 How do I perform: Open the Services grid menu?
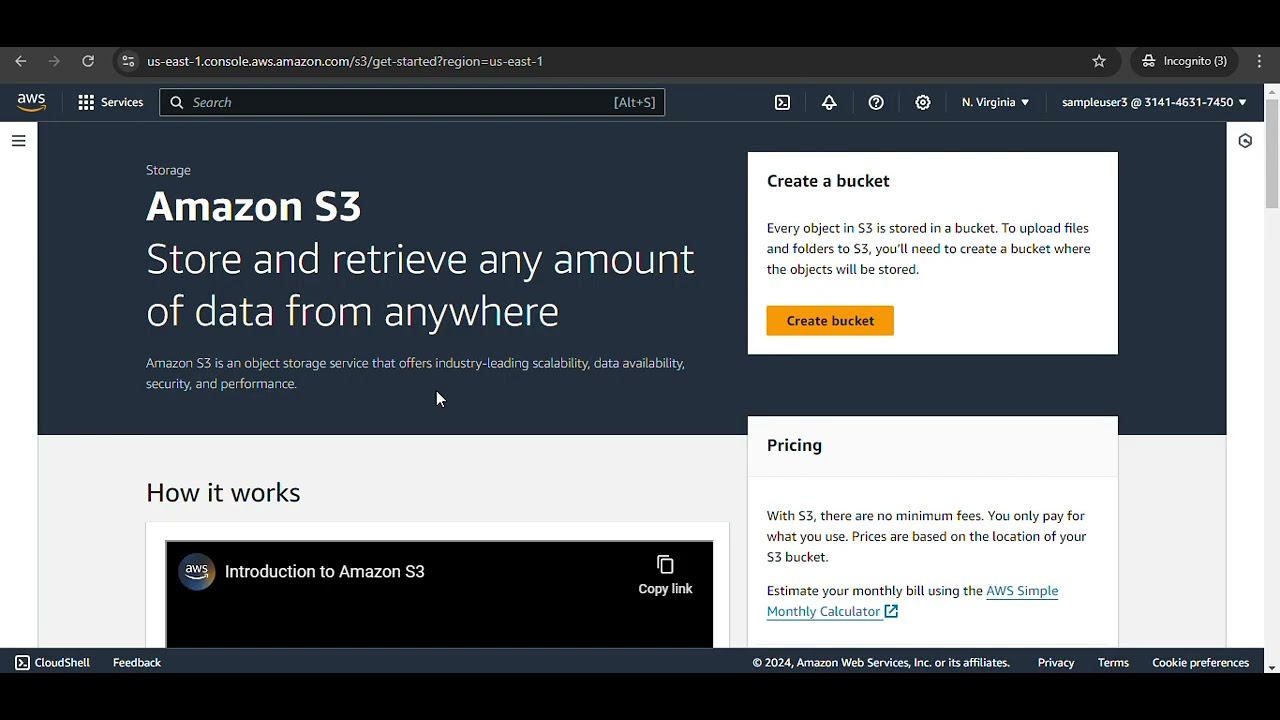pyautogui.click(x=86, y=102)
